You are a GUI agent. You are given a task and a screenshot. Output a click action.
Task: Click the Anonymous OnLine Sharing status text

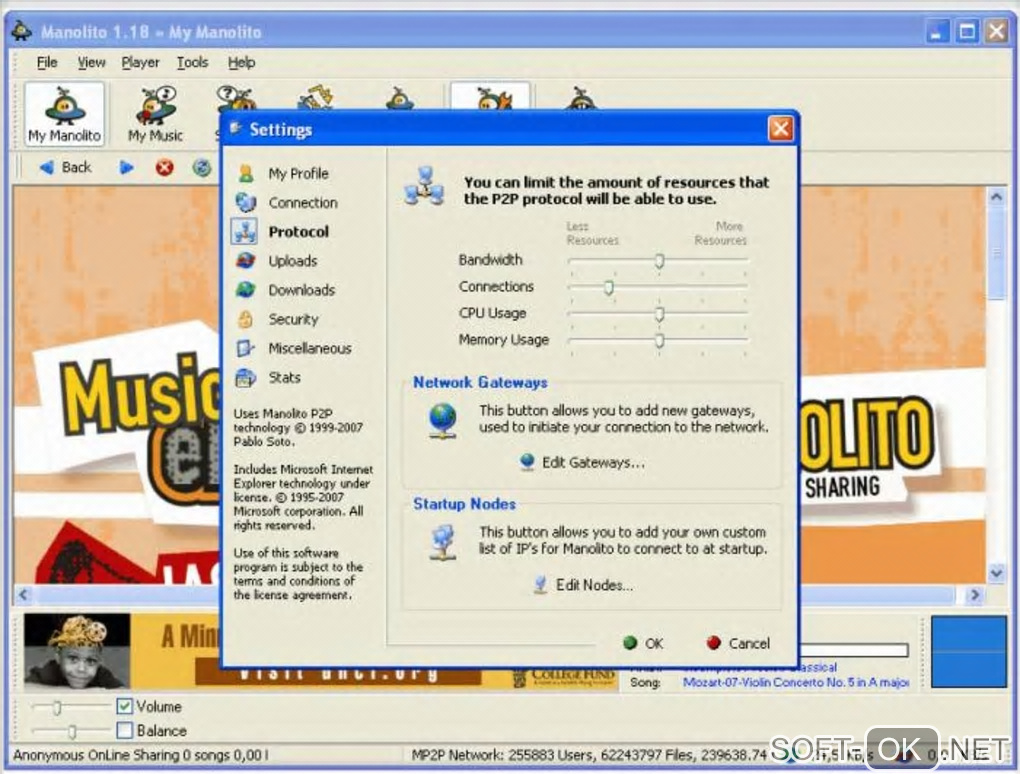(x=141, y=755)
